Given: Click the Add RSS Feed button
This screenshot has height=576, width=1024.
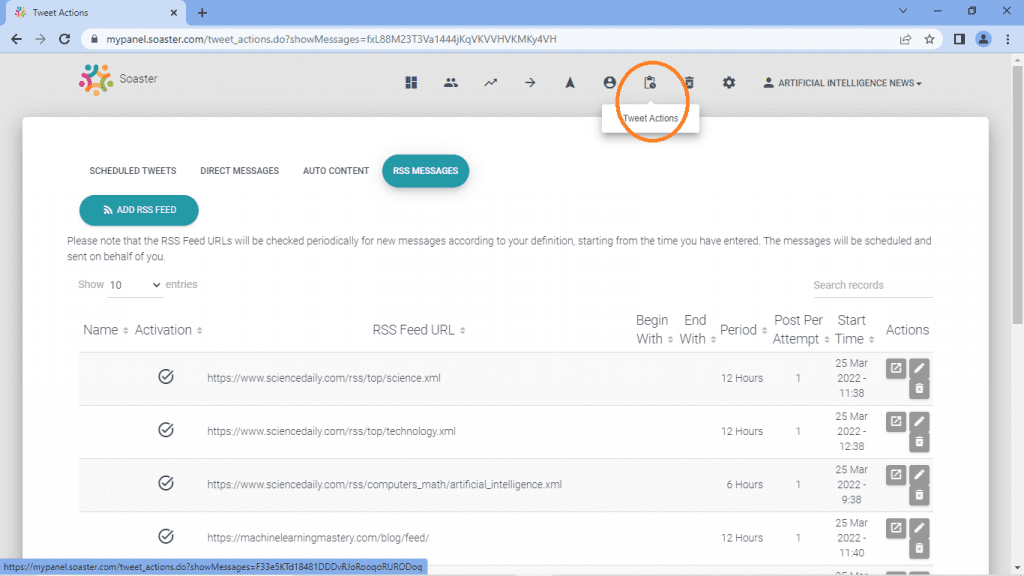Looking at the screenshot, I should 138,210.
